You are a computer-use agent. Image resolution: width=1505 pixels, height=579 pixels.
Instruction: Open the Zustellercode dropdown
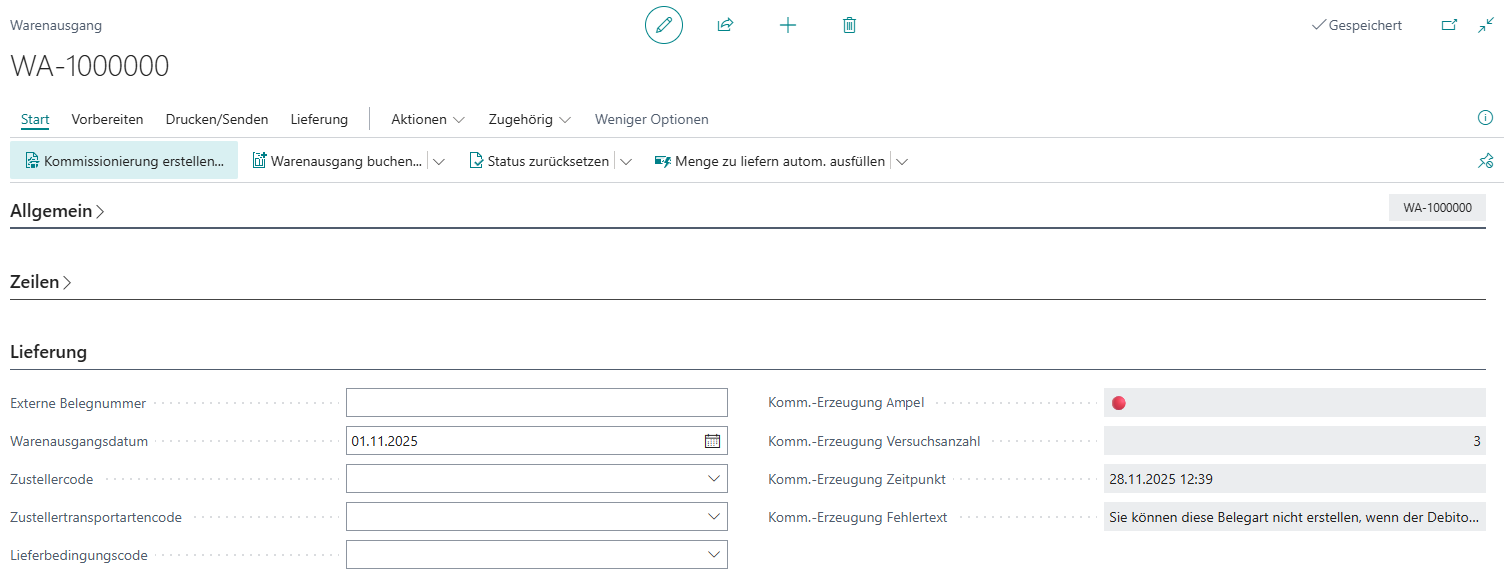(713, 479)
